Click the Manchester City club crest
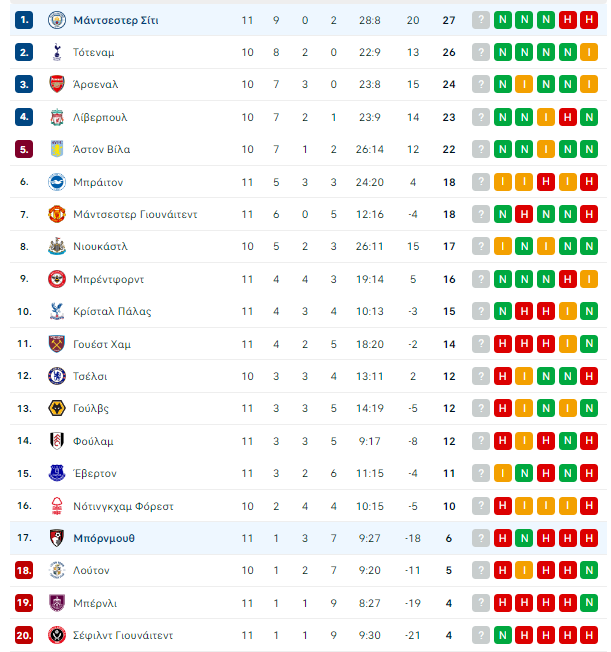Viewport: 611px width, 652px height. pos(57,20)
